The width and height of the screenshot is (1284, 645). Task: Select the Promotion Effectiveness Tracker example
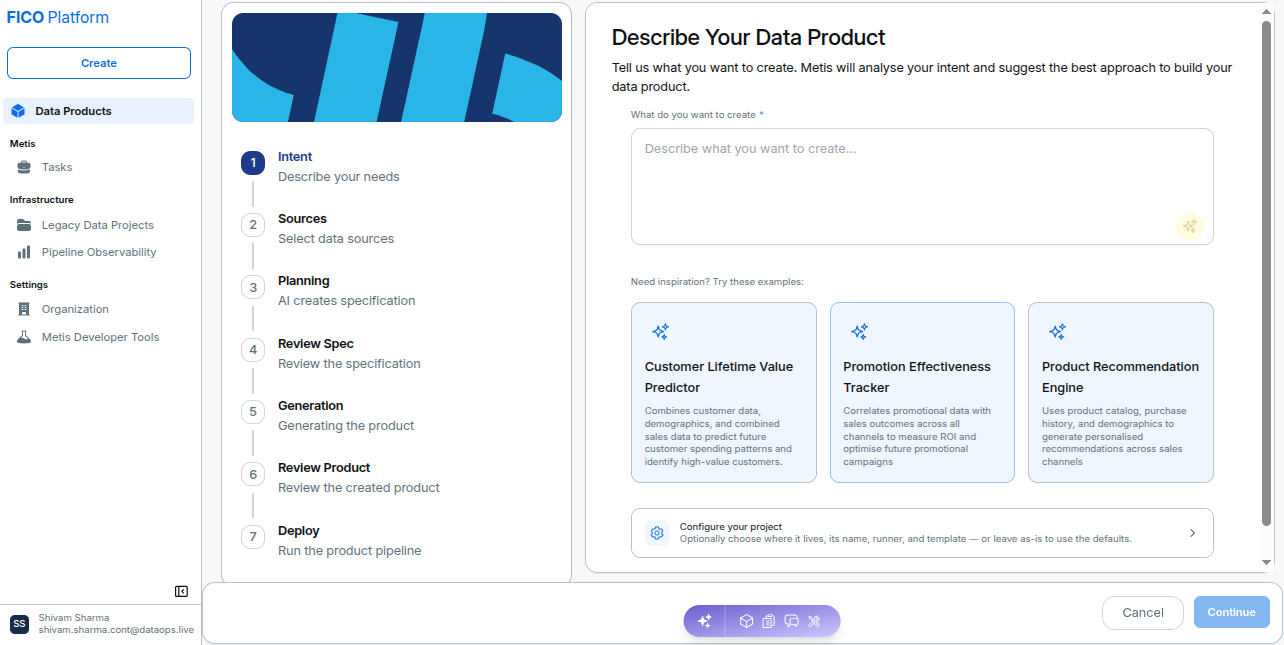pyautogui.click(x=922, y=393)
